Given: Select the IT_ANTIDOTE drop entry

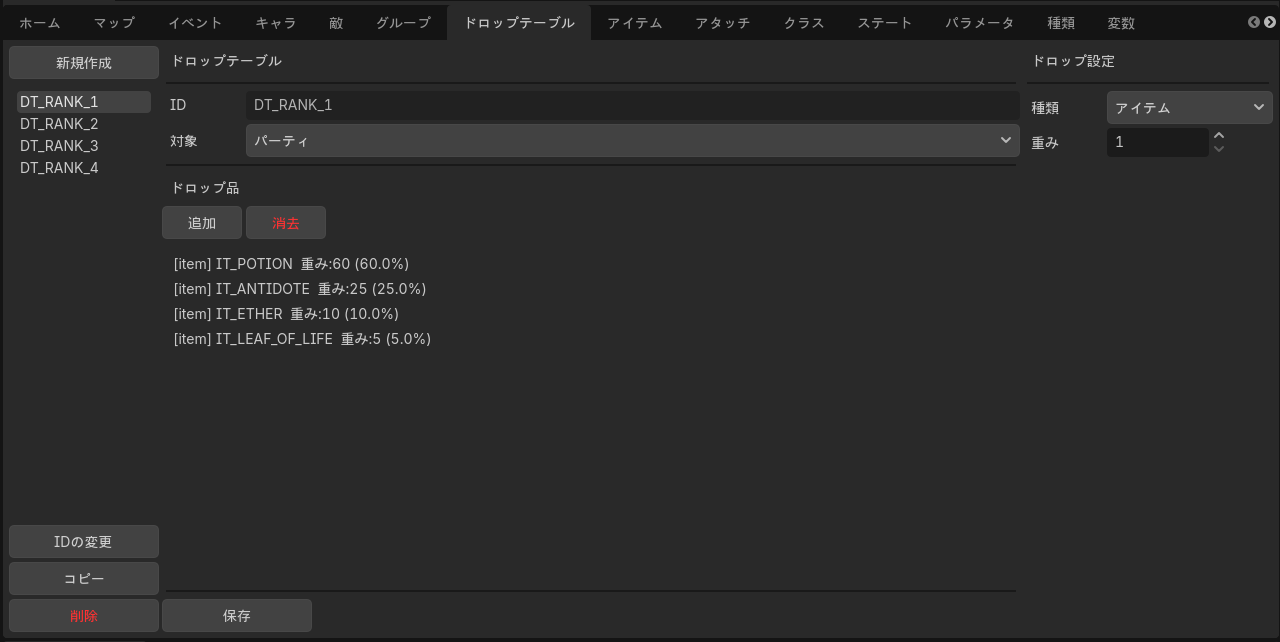Looking at the screenshot, I should coord(300,289).
